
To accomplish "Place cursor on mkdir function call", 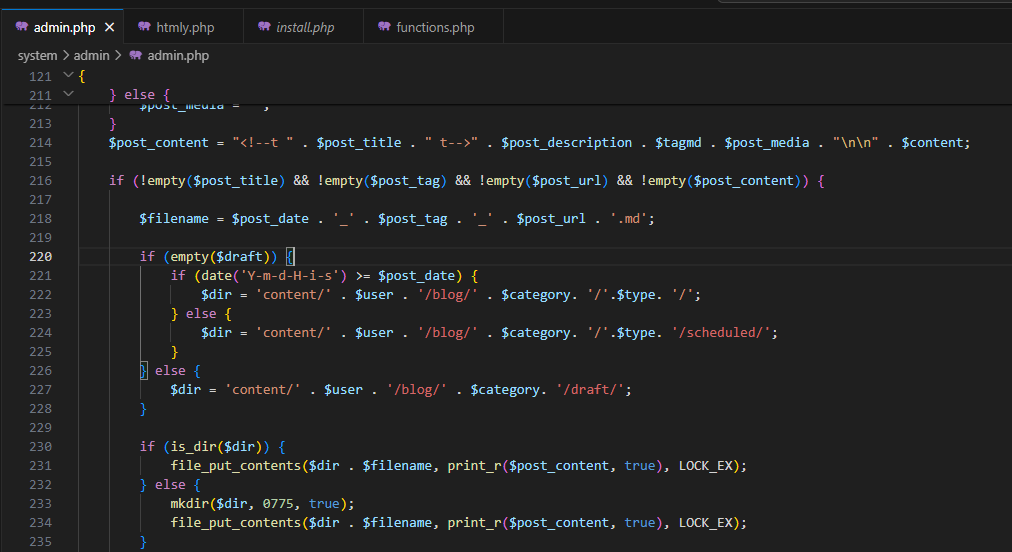I will coord(190,503).
